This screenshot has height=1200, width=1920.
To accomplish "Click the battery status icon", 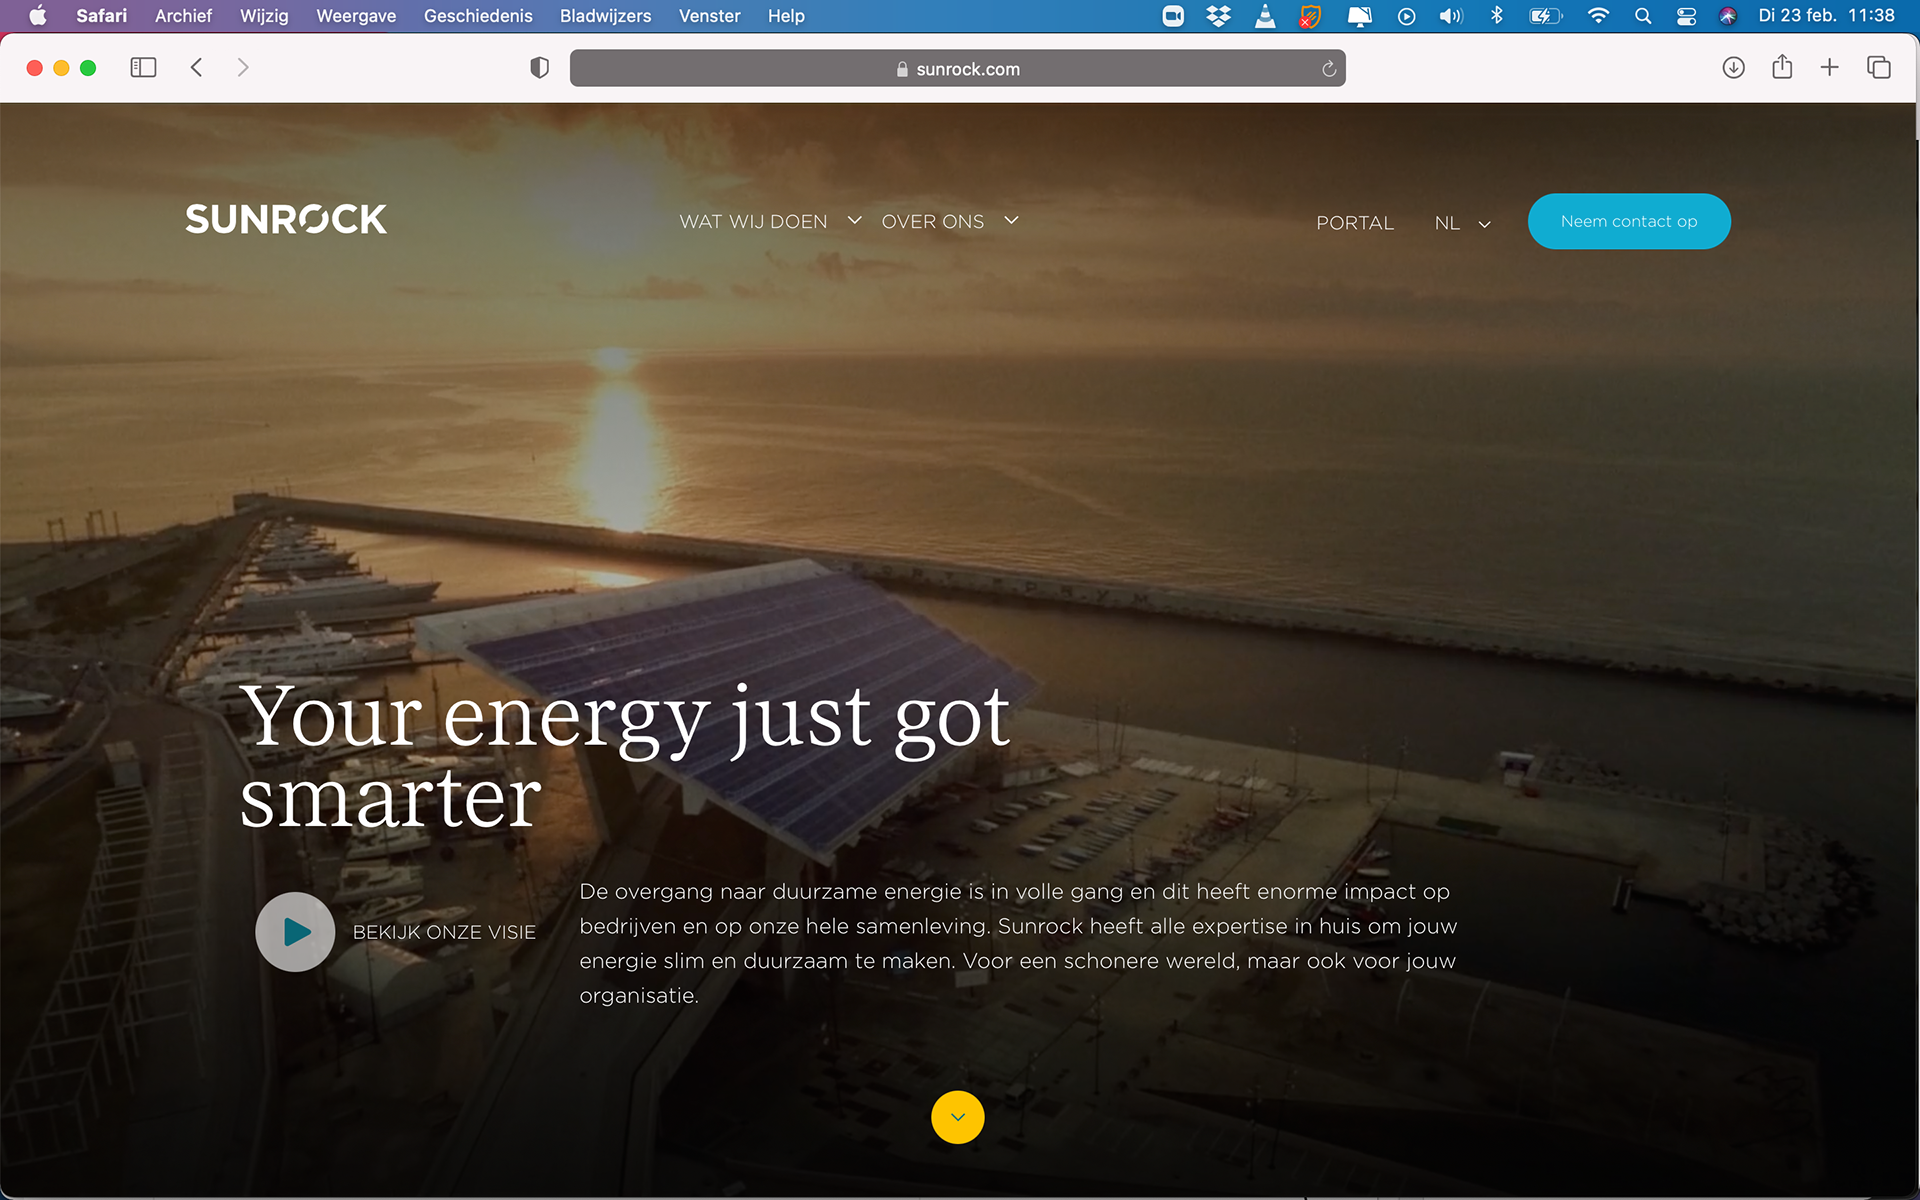I will 1546,16.
